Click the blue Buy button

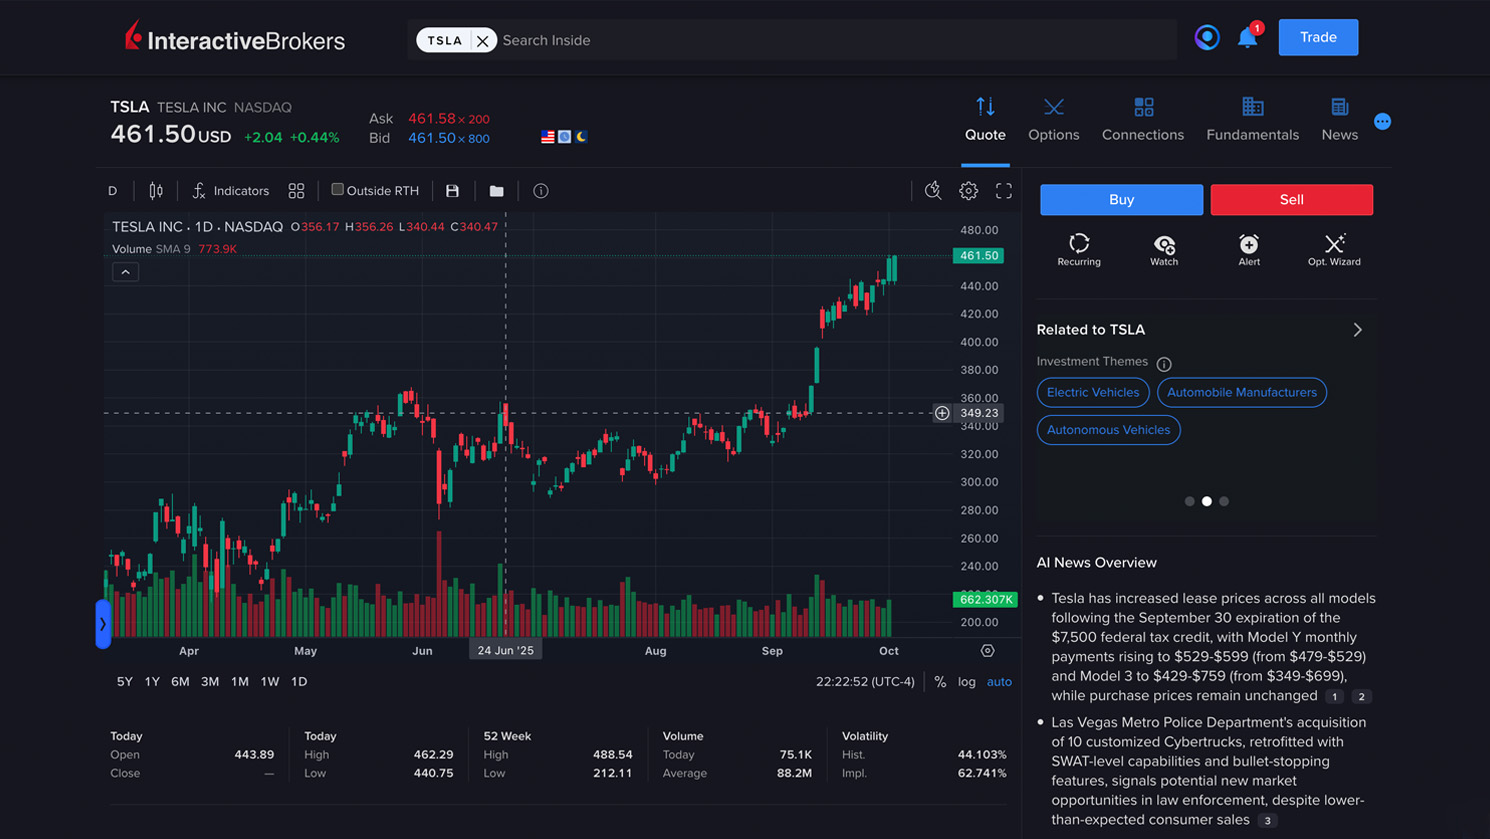[x=1120, y=199]
